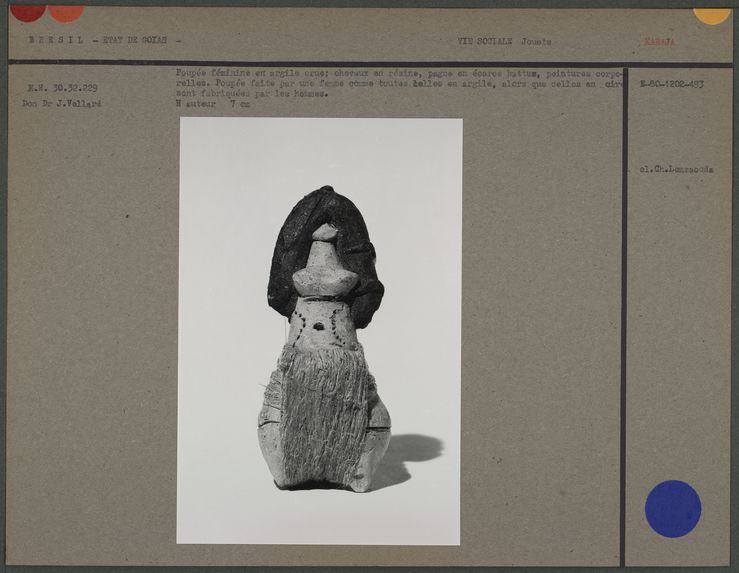Click the red 'KARAJA' label
The height and width of the screenshot is (573, 739).
point(661,42)
